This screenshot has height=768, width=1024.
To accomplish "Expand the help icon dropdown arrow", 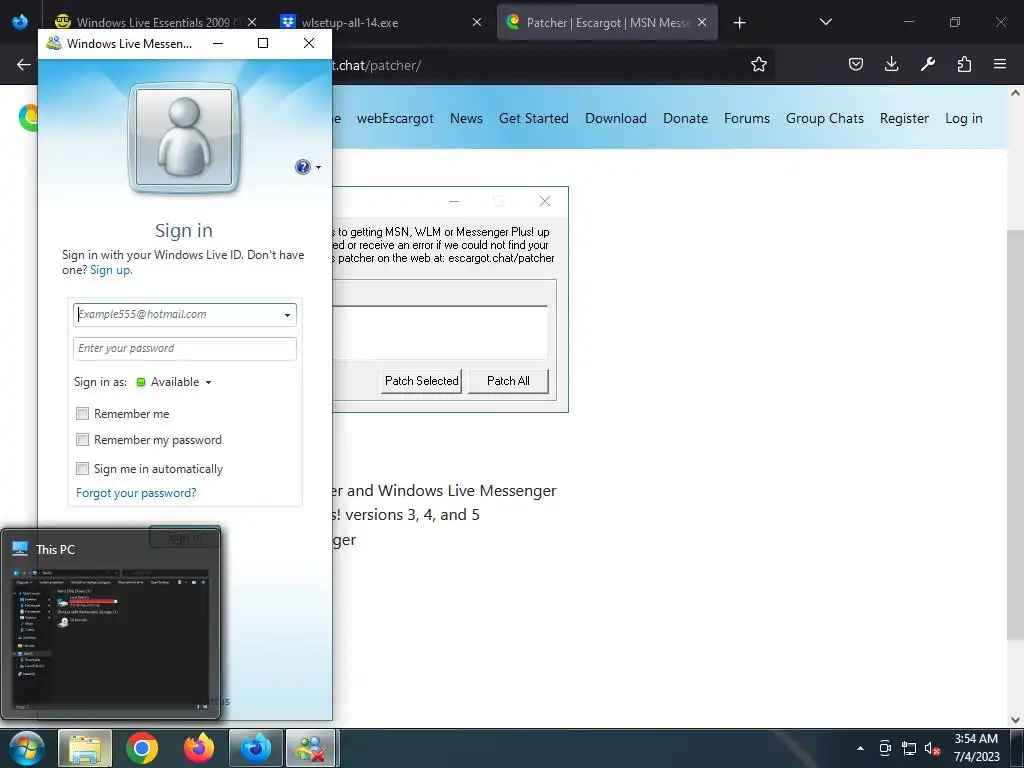I will (318, 168).
